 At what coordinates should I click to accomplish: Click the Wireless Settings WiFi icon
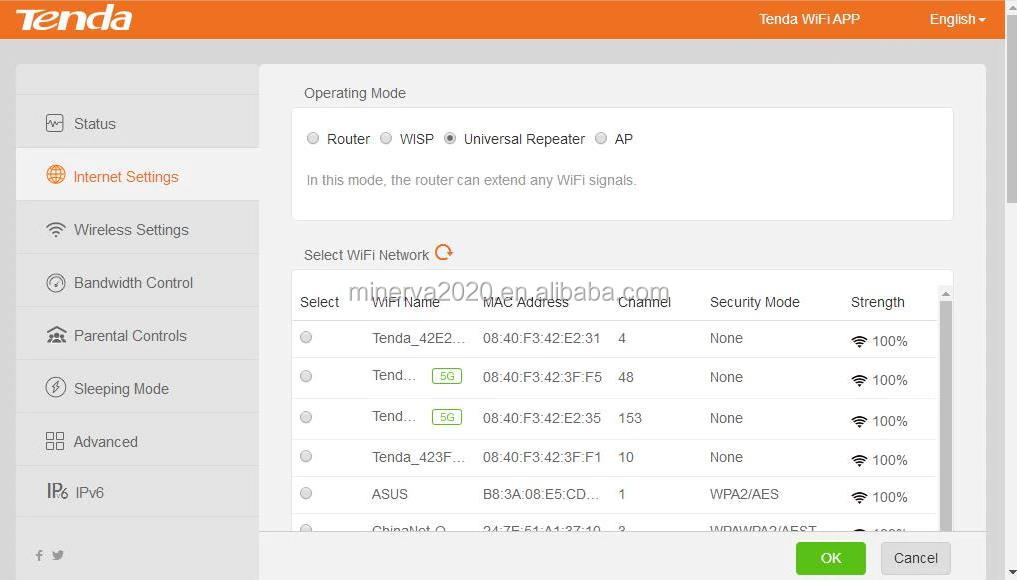click(56, 229)
